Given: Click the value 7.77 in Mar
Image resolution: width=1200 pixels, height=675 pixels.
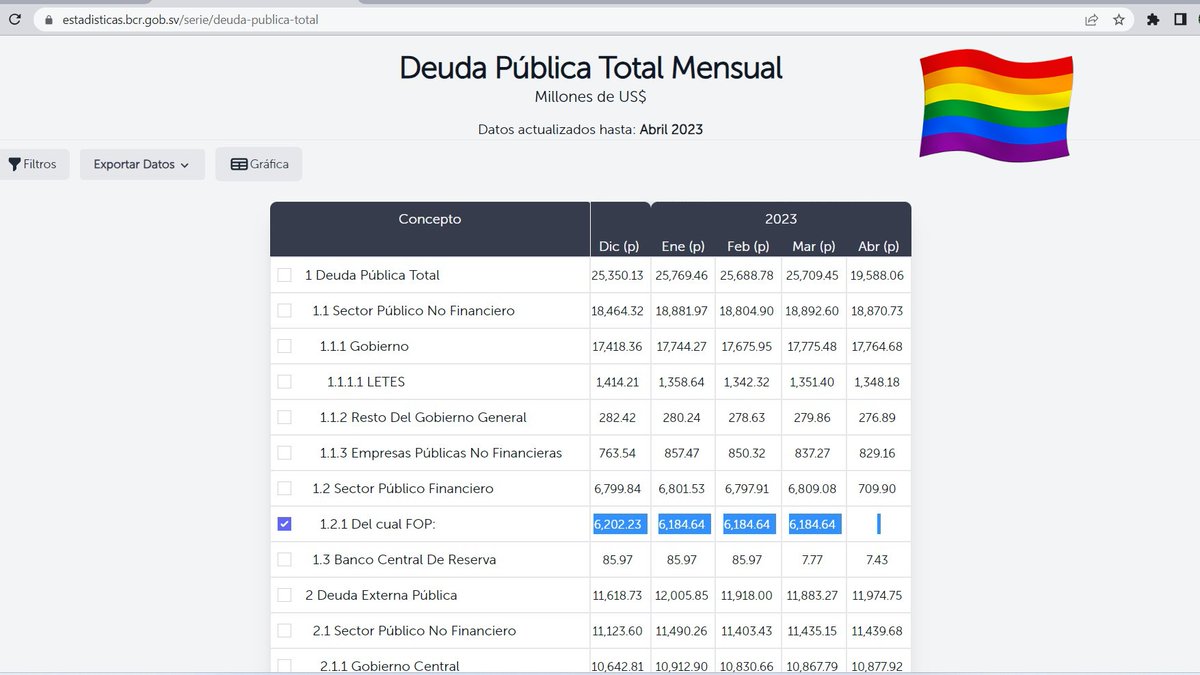Looking at the screenshot, I should 813,559.
